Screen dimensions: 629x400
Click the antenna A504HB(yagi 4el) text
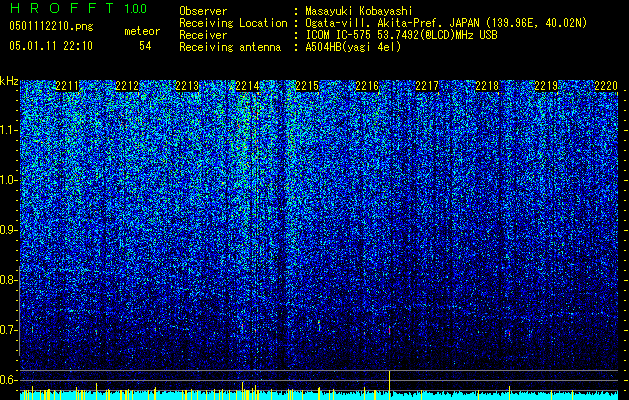pos(353,47)
